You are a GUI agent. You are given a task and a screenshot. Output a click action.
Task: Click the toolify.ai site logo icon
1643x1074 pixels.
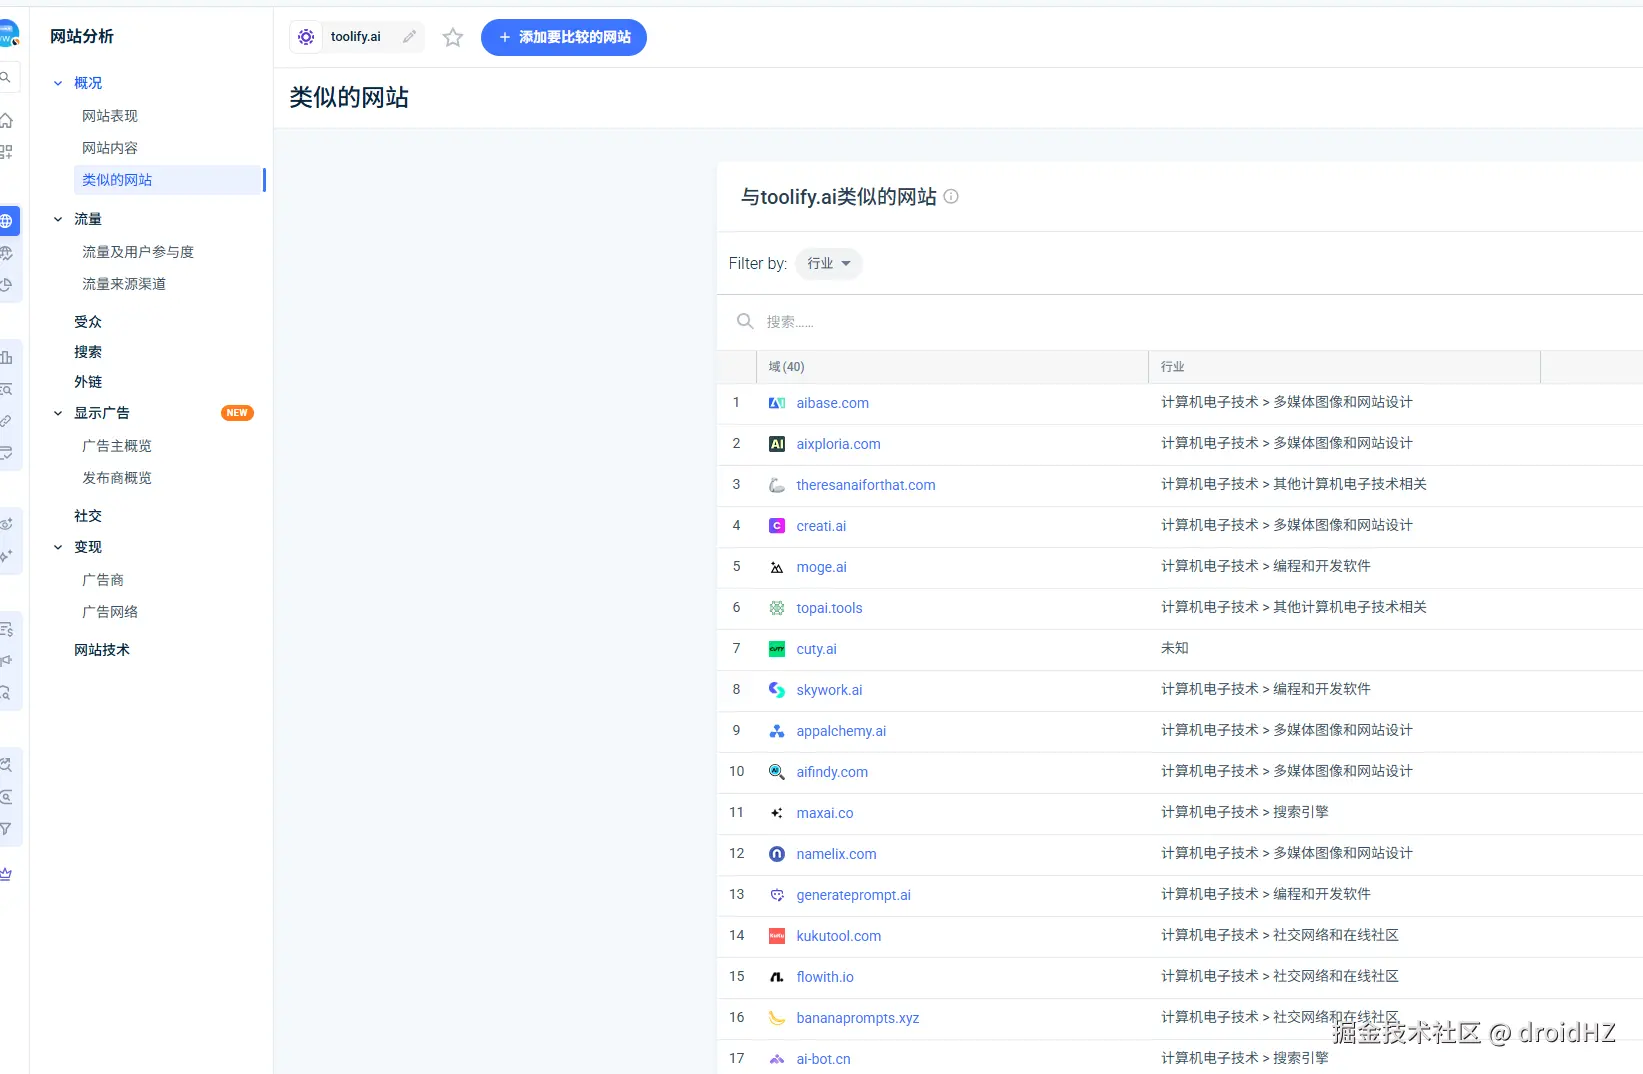pos(307,37)
